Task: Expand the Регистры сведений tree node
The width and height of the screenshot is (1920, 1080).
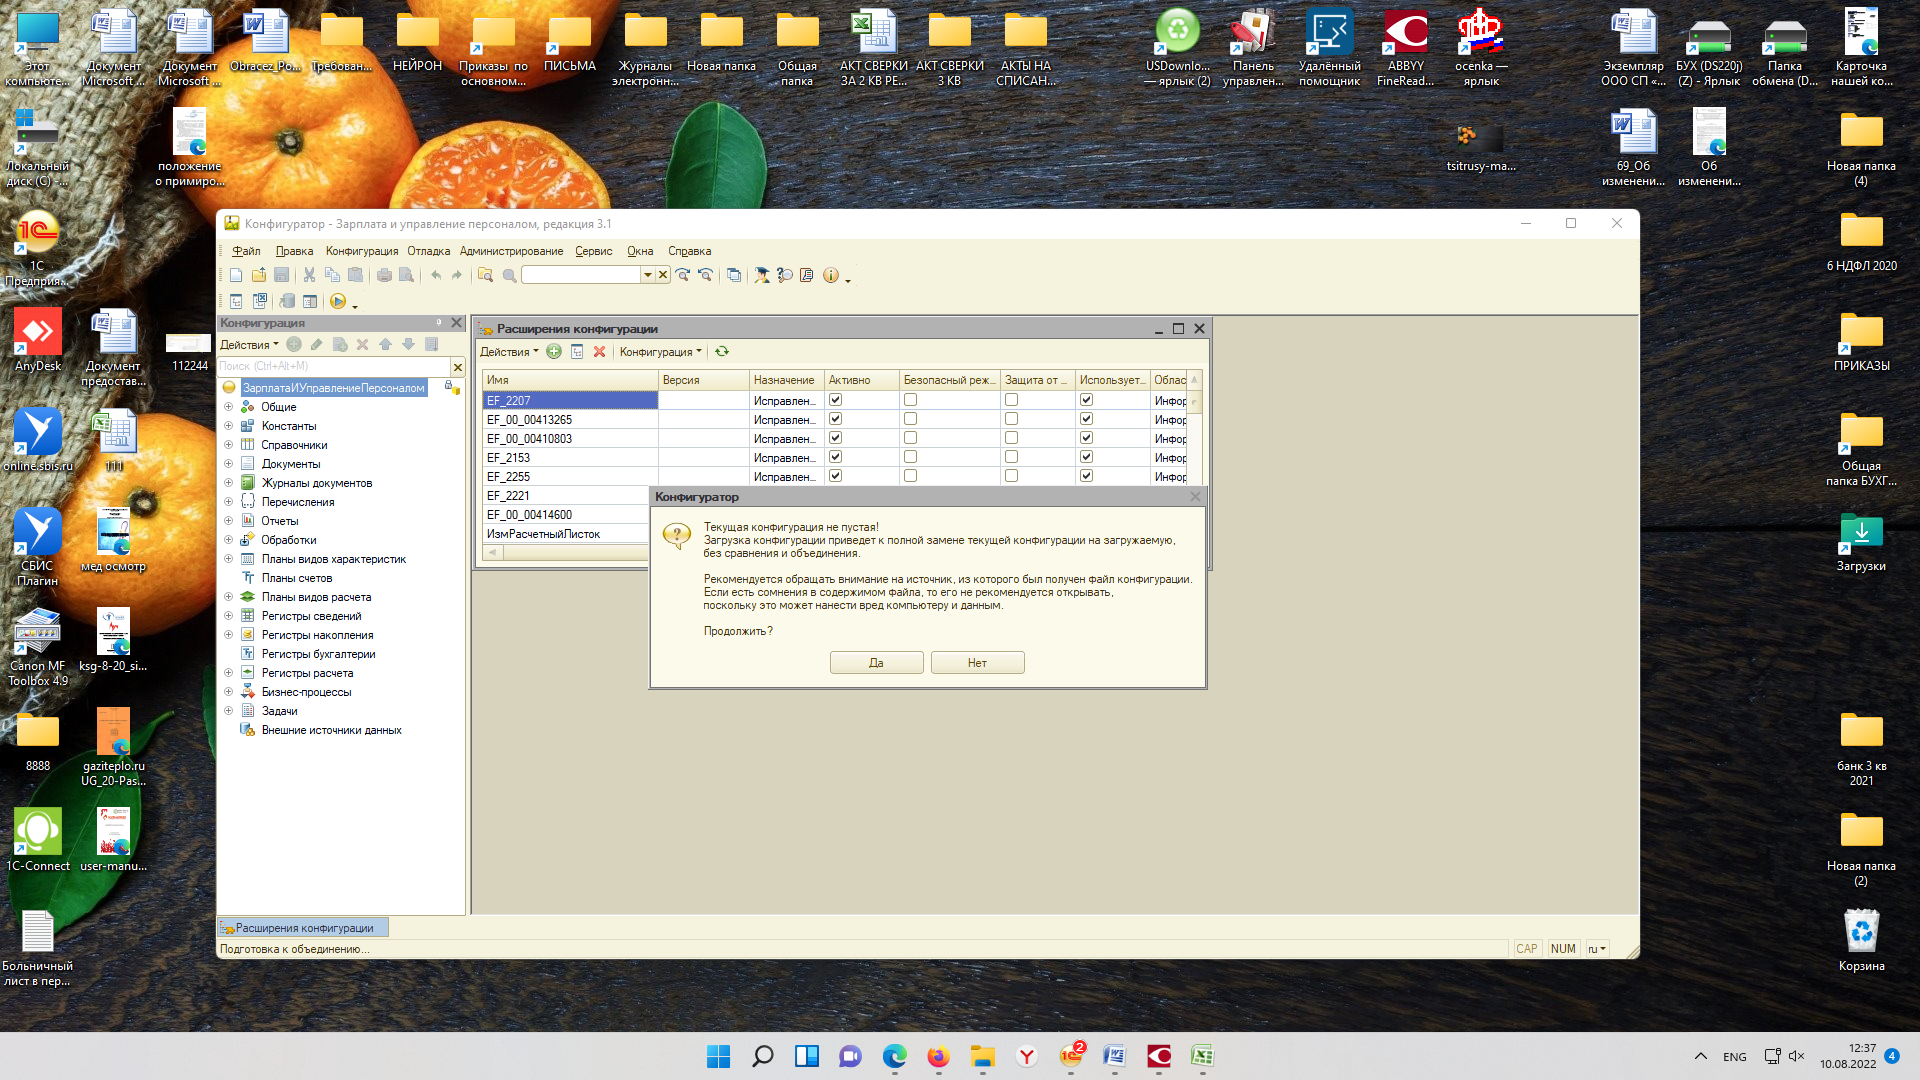Action: (x=228, y=616)
